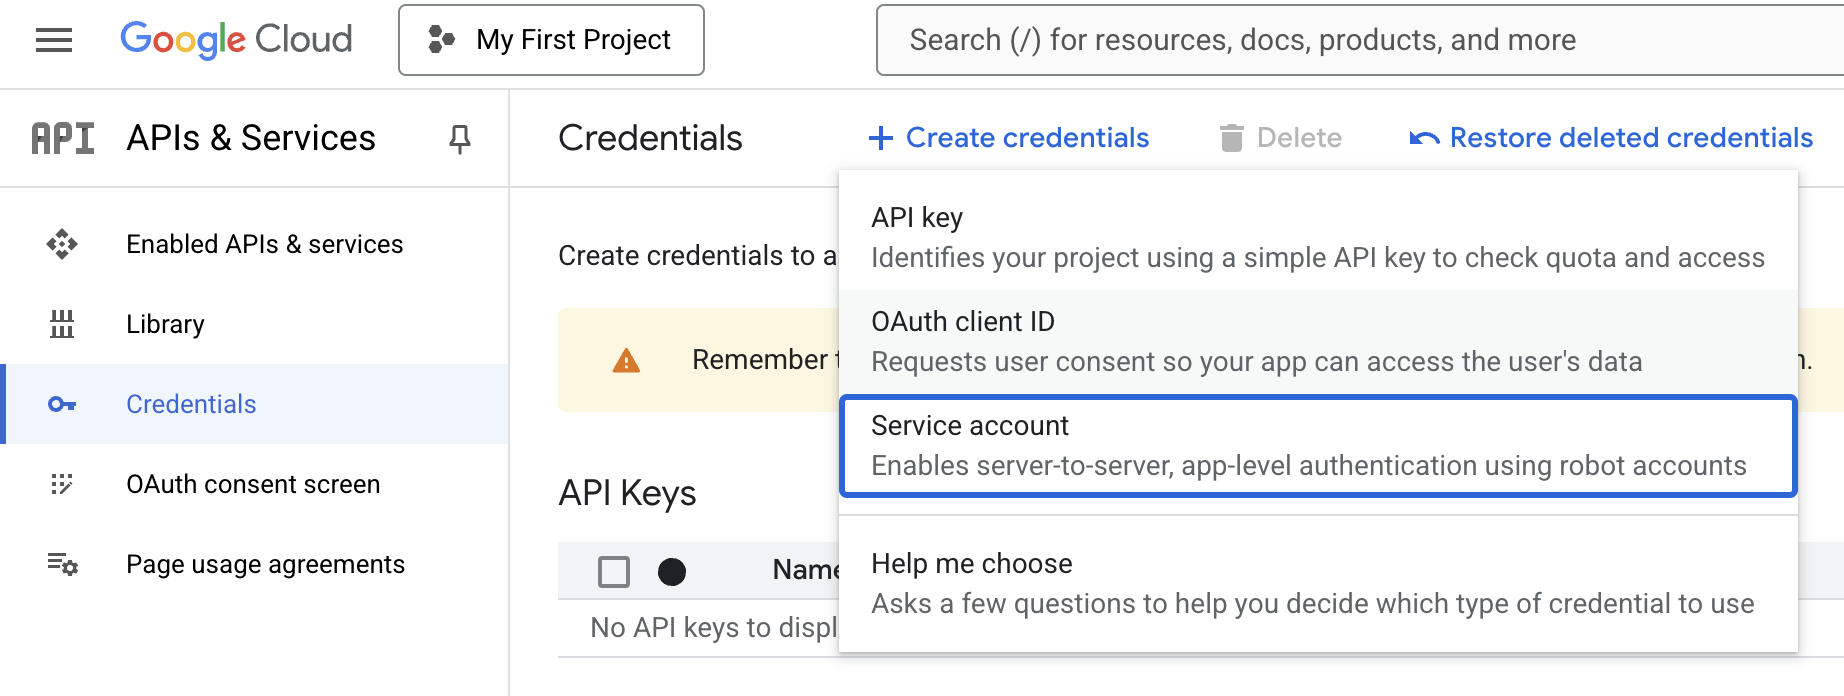Expand the Create credentials dropdown
The image size is (1844, 696).
point(1009,138)
